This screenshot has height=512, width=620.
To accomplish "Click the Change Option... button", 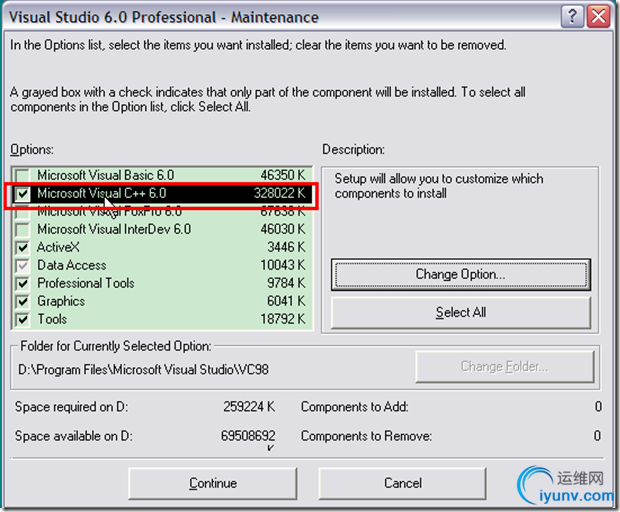I will tap(461, 274).
